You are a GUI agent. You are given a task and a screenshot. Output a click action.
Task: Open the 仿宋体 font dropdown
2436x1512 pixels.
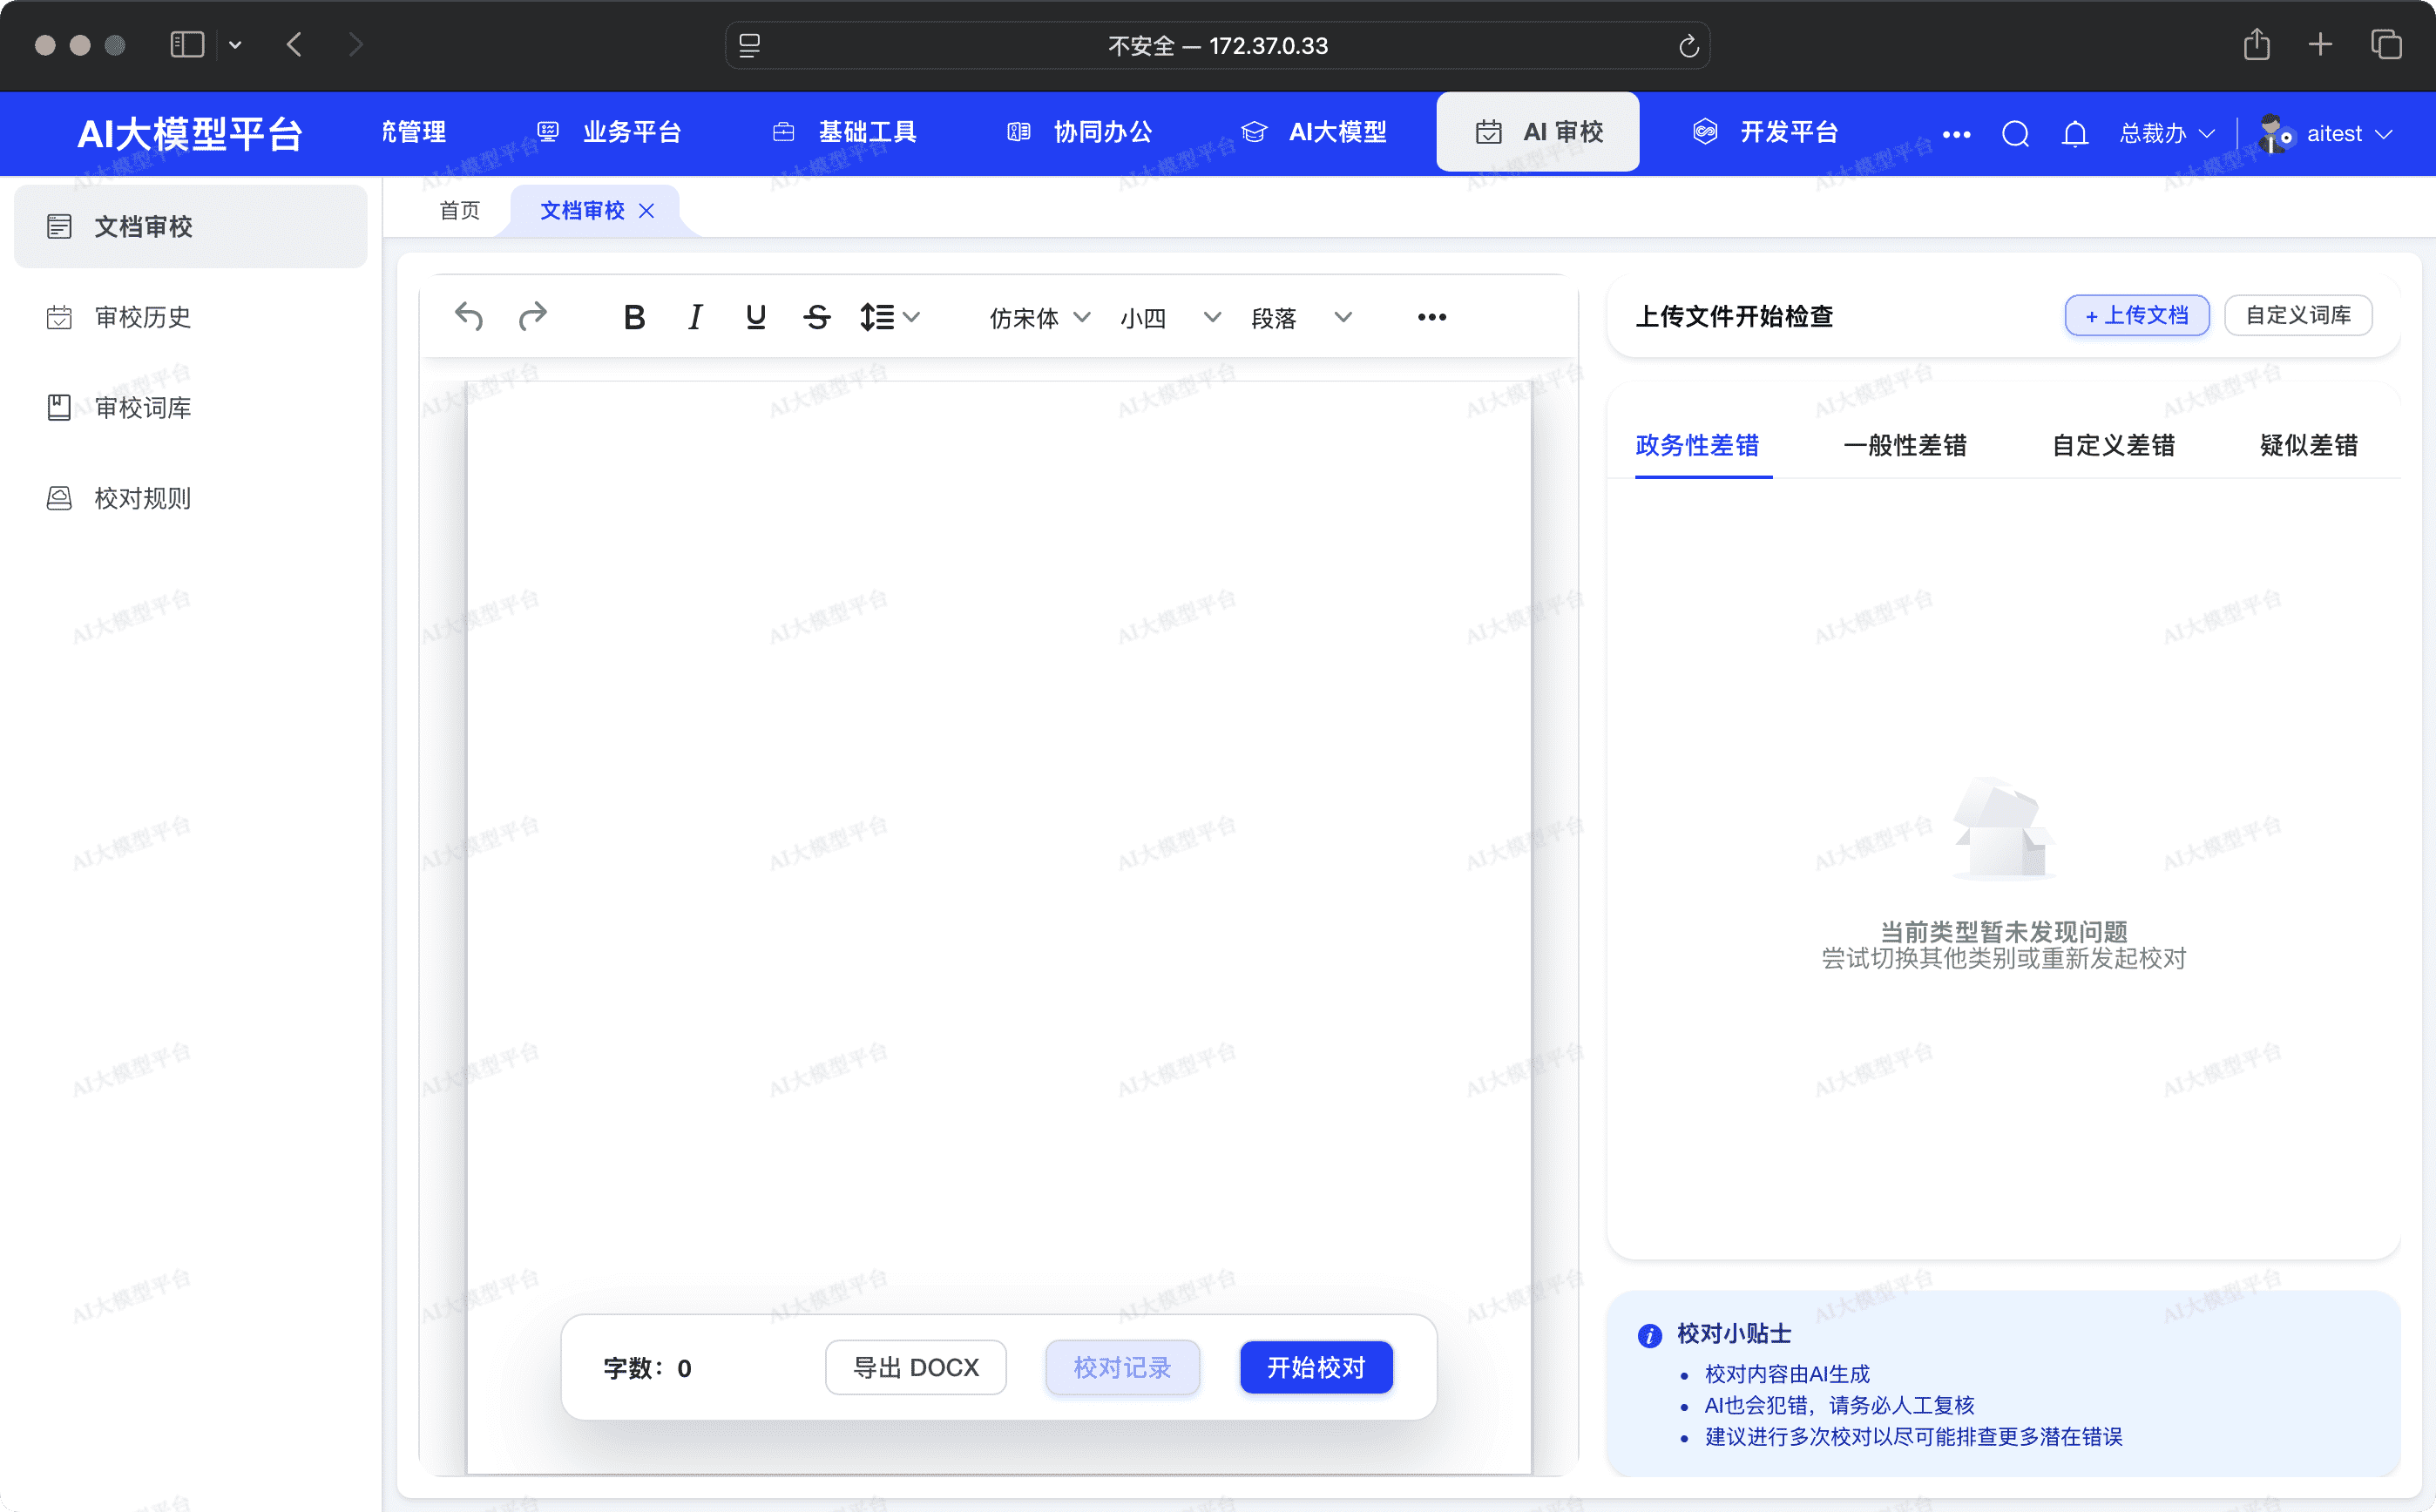1039,318
